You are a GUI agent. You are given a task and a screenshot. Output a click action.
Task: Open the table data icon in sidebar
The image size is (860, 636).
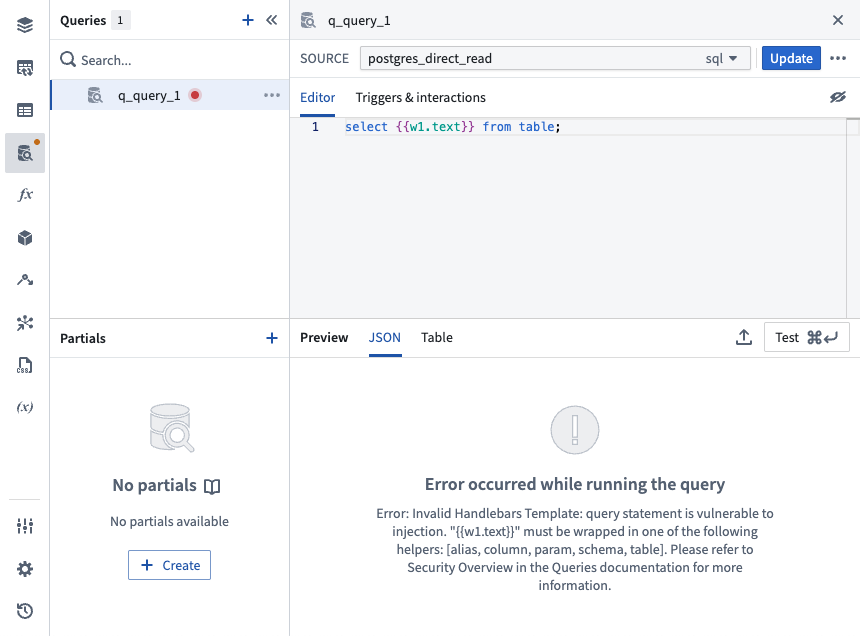click(25, 110)
